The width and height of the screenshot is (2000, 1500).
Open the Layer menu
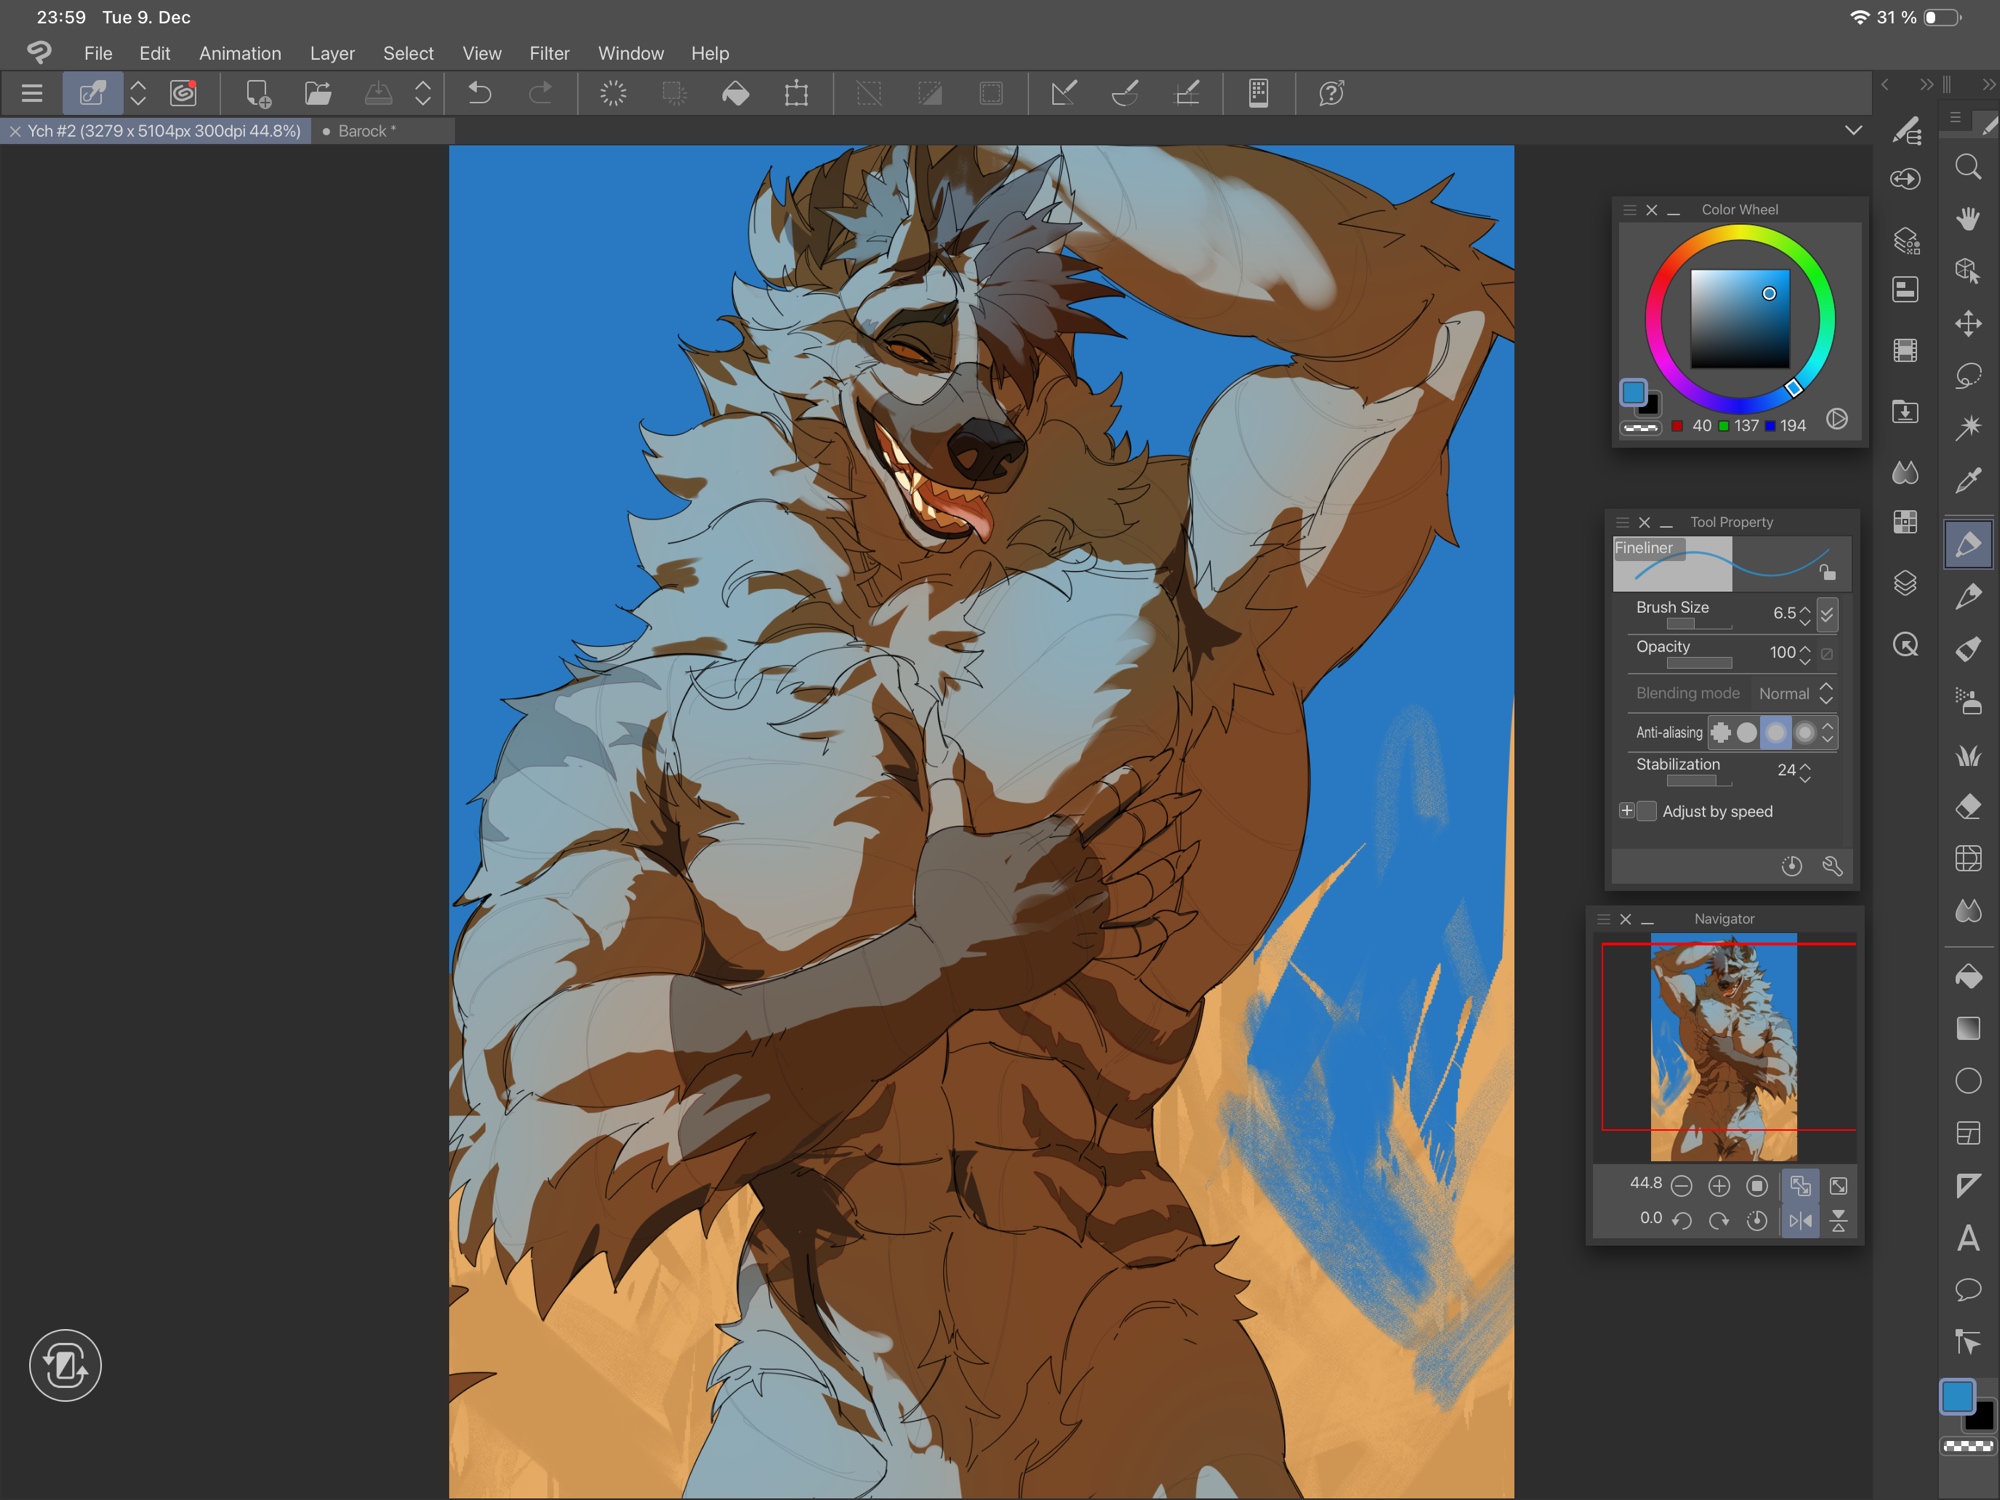pyautogui.click(x=332, y=54)
